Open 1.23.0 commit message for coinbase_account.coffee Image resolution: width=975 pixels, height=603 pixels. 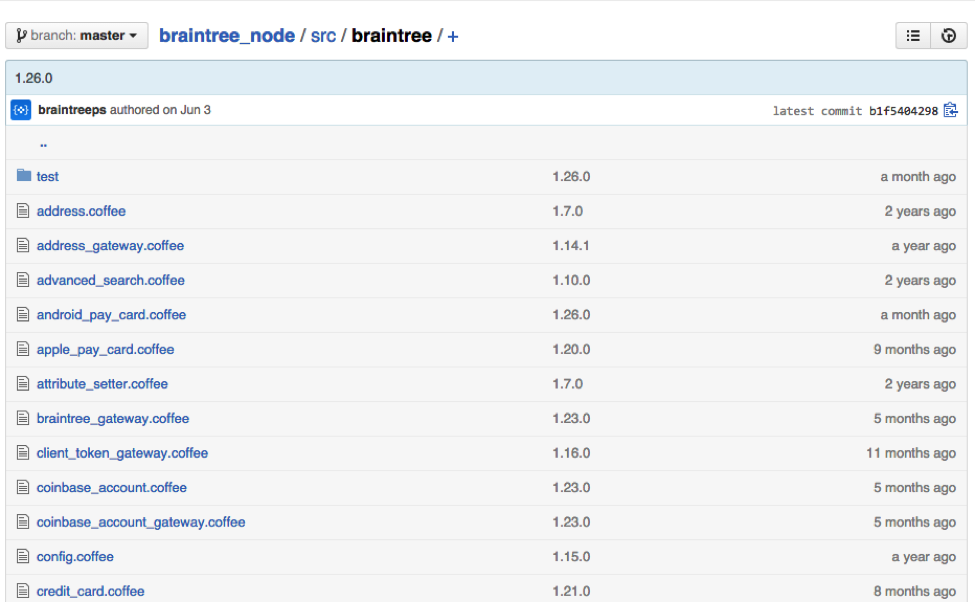pos(571,488)
